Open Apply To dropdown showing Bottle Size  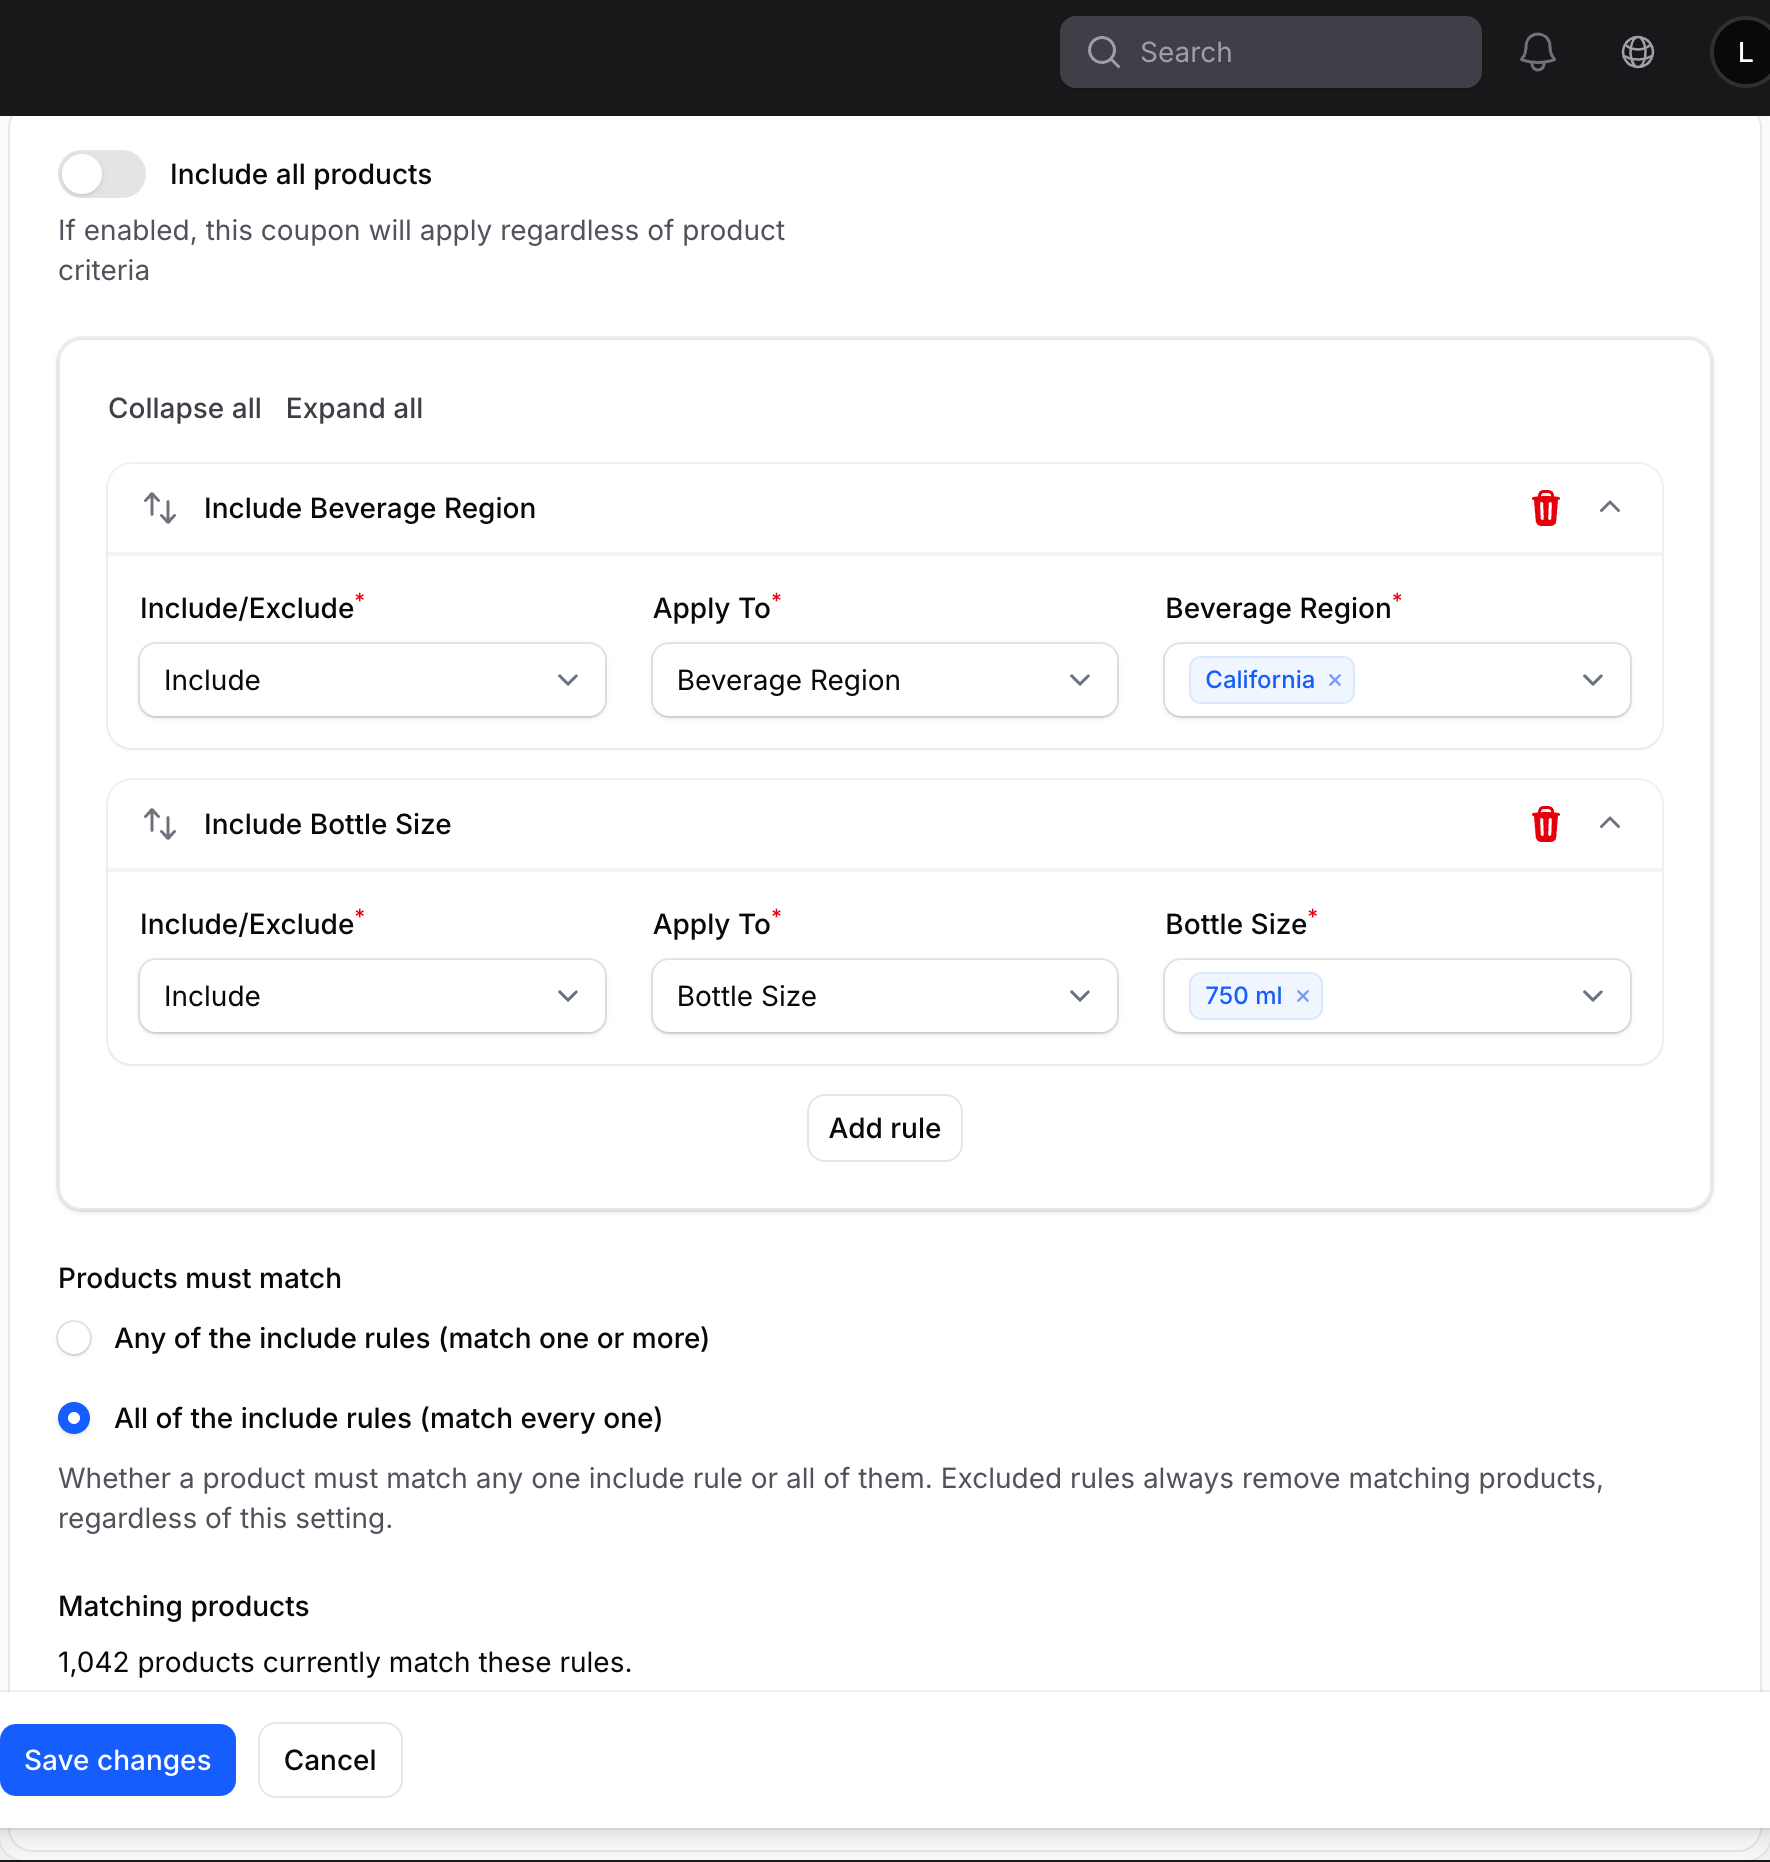click(884, 996)
